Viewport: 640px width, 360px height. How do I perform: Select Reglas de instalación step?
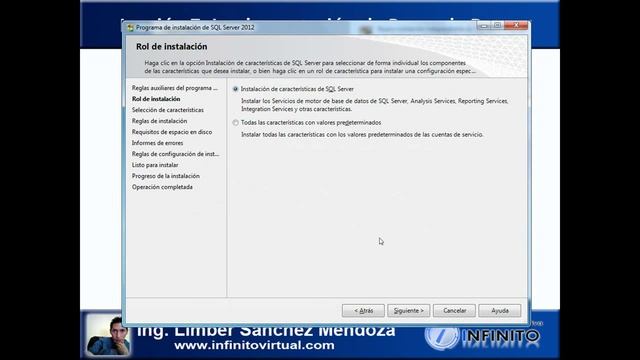click(159, 121)
